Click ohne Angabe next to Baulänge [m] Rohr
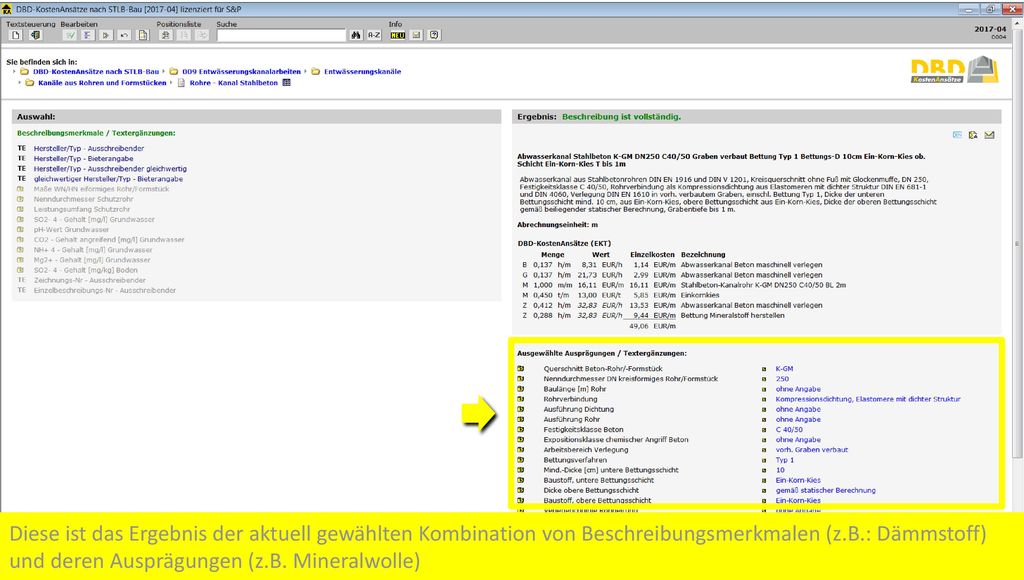Viewport: 1024px width, 580px height. pyautogui.click(x=798, y=389)
